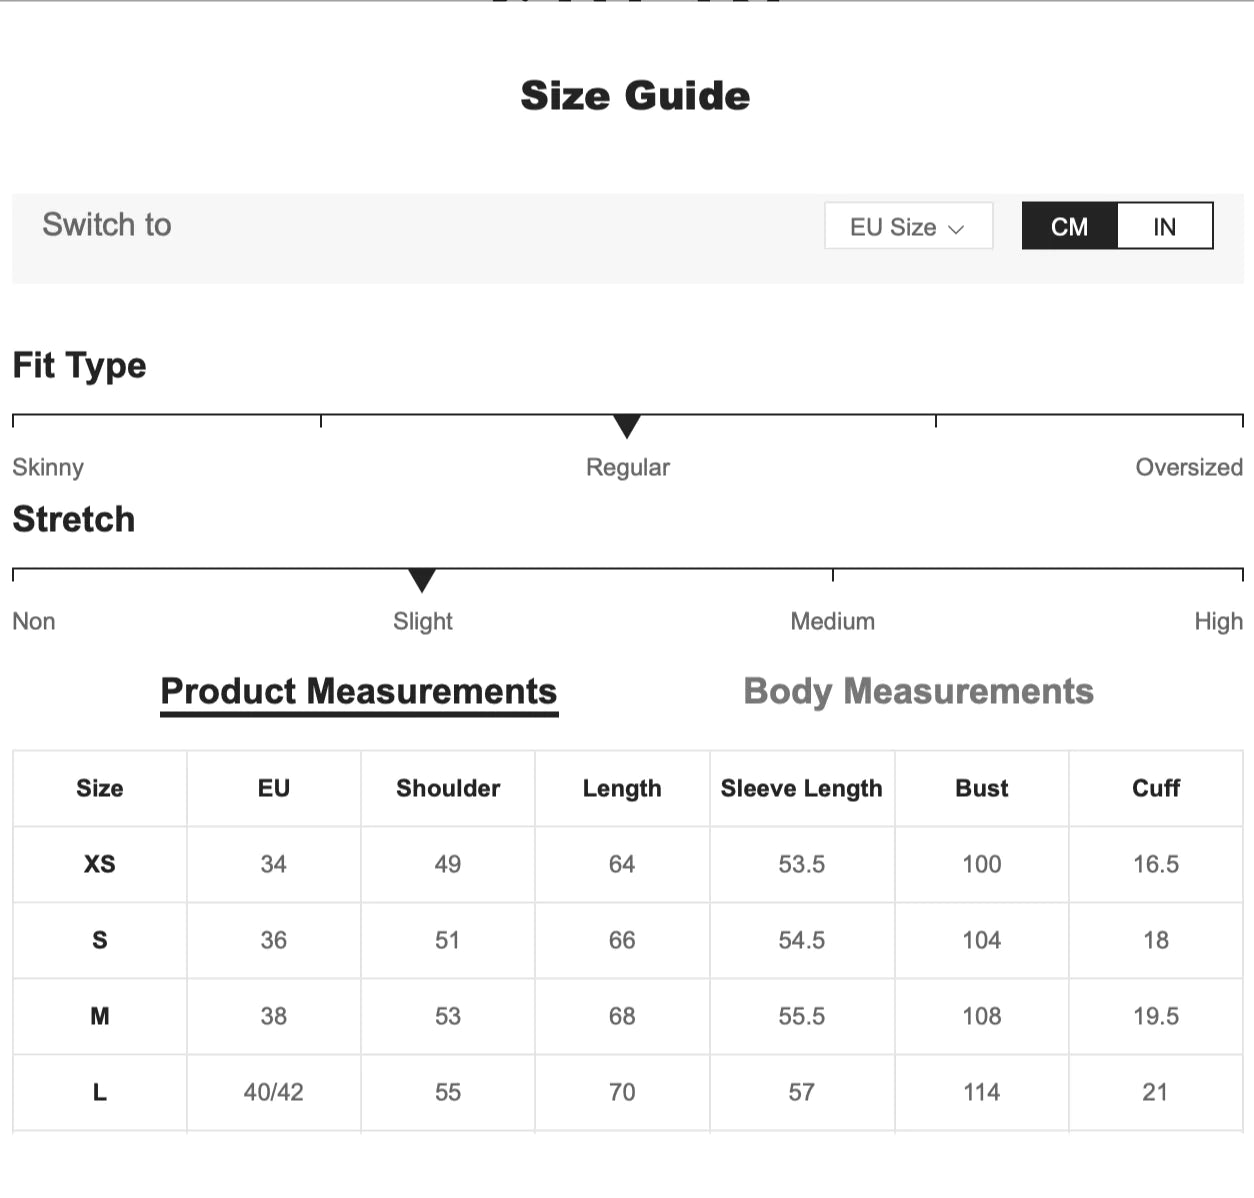Click the Oversized fit label
Screen dimensions: 1254x1198
coord(1188,467)
